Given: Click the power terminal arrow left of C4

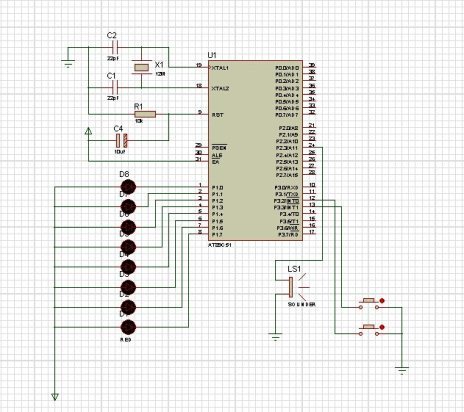Looking at the screenshot, I should pos(88,131).
